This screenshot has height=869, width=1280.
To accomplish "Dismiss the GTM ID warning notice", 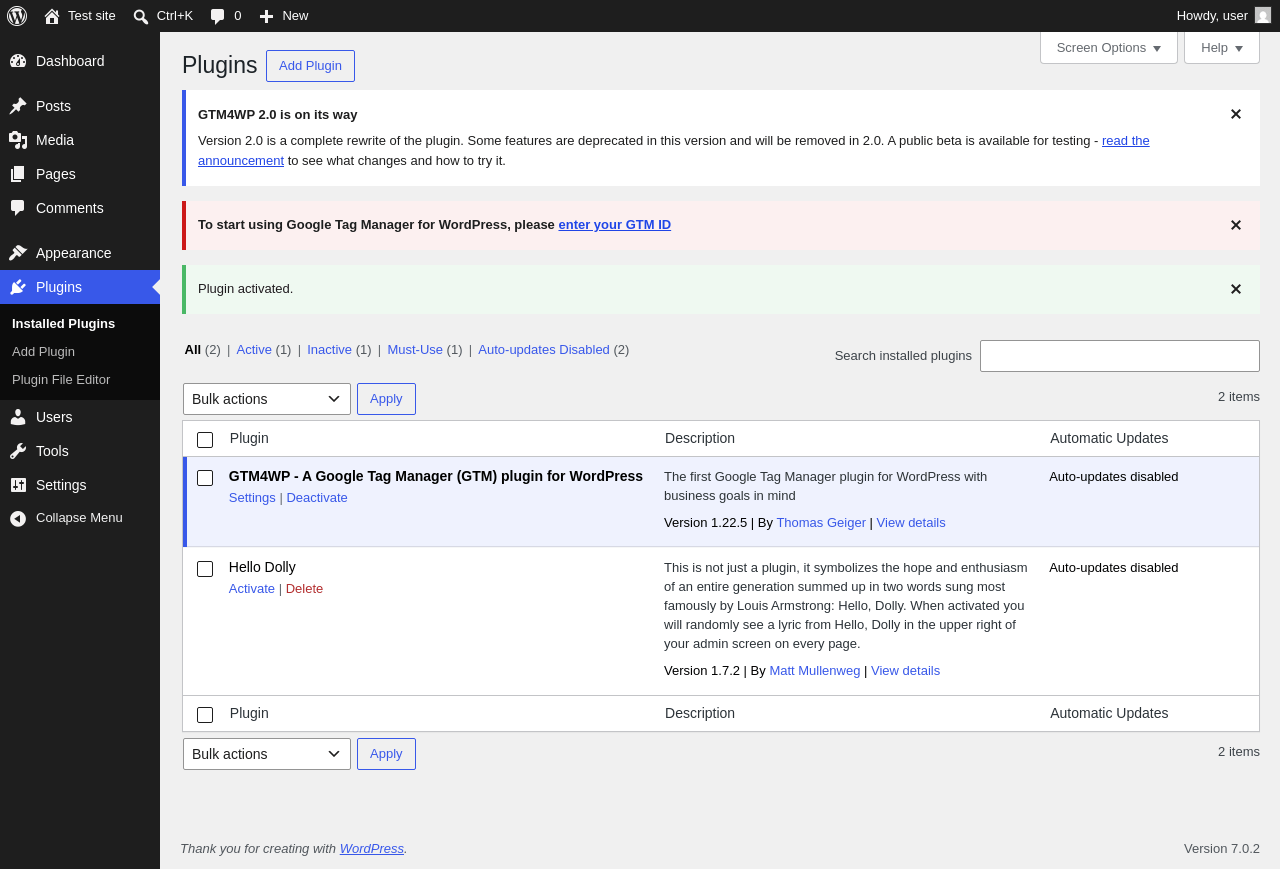I will (1236, 225).
